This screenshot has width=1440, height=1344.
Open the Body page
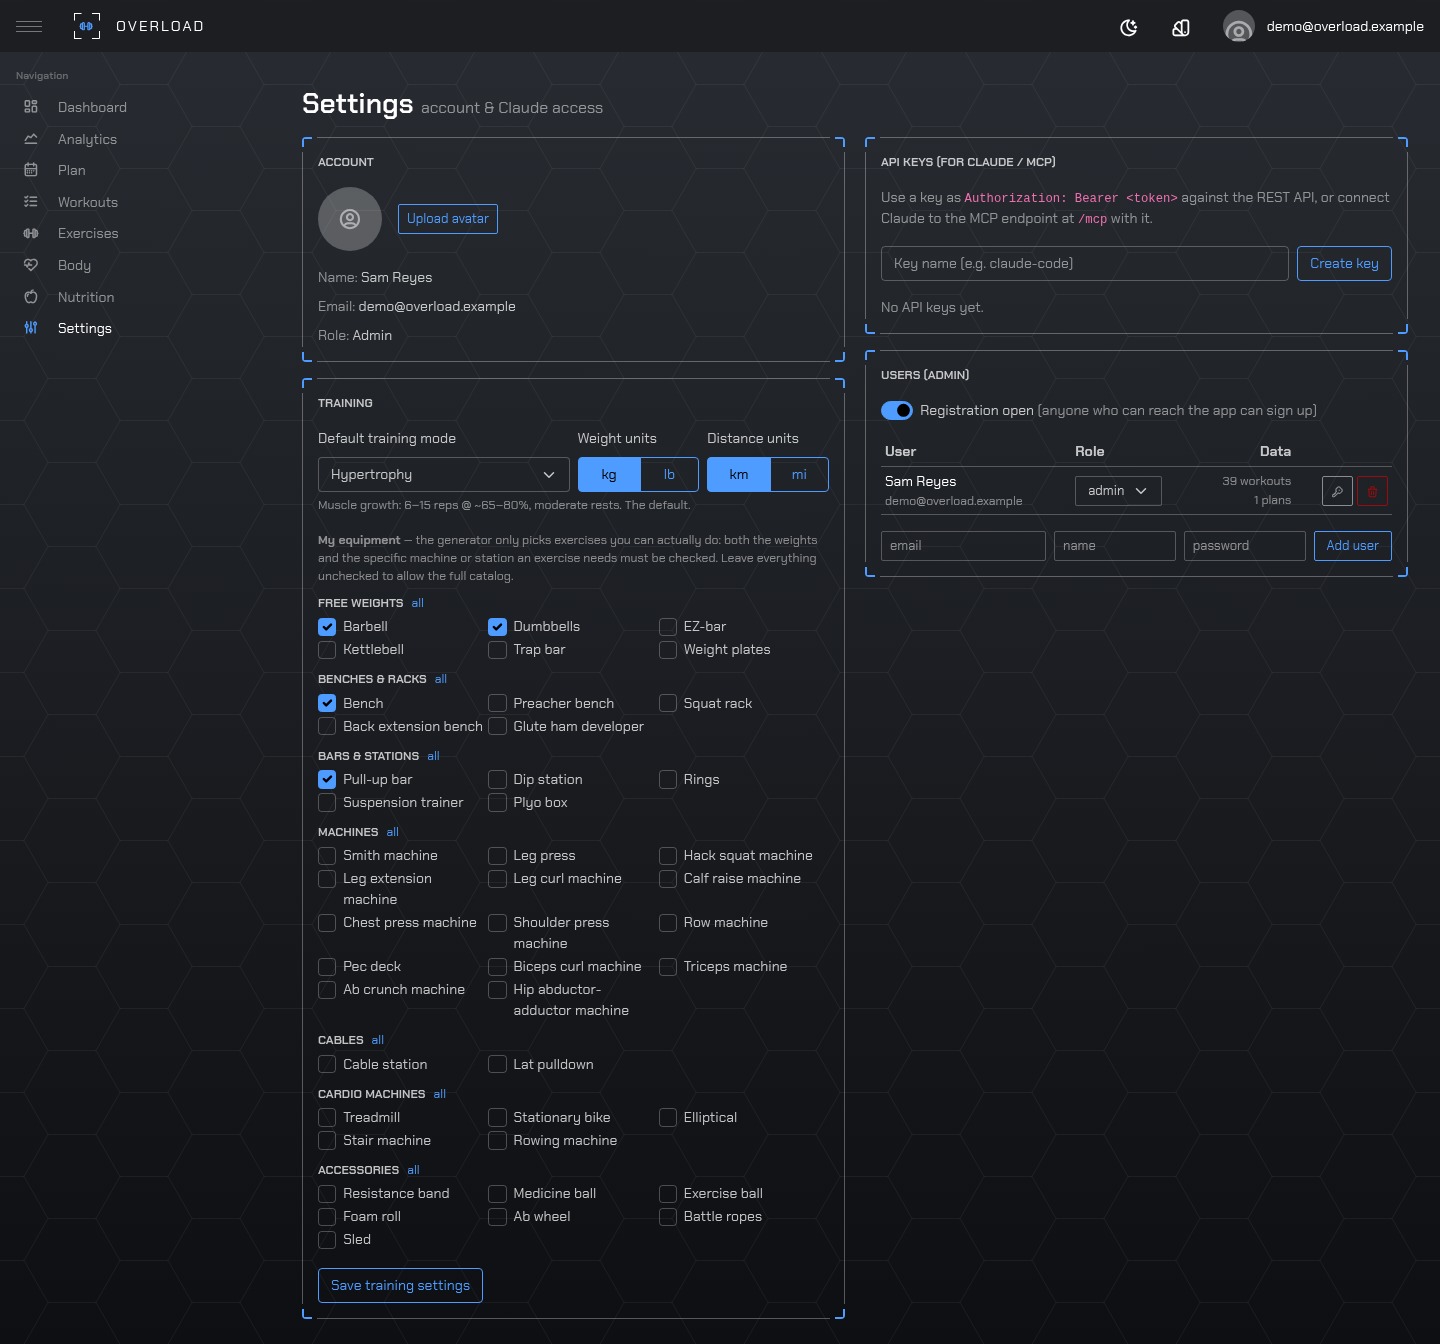[x=74, y=265]
